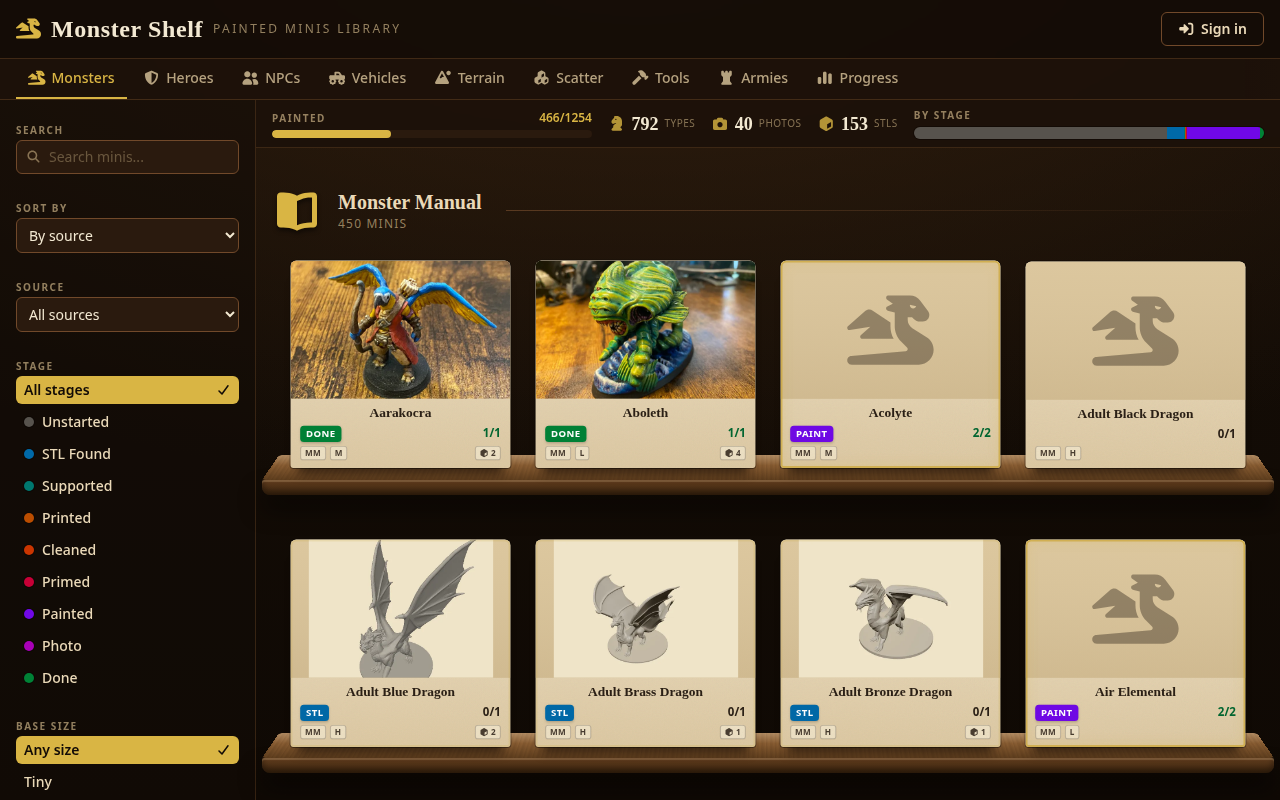Open the Armies tab

(753, 78)
